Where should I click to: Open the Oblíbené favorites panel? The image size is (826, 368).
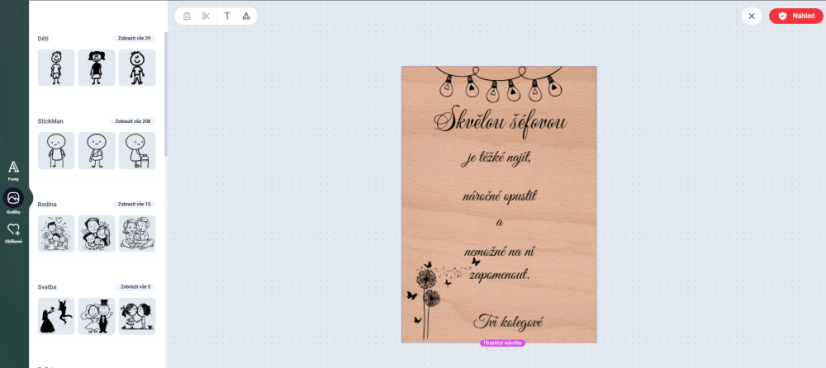[x=14, y=233]
